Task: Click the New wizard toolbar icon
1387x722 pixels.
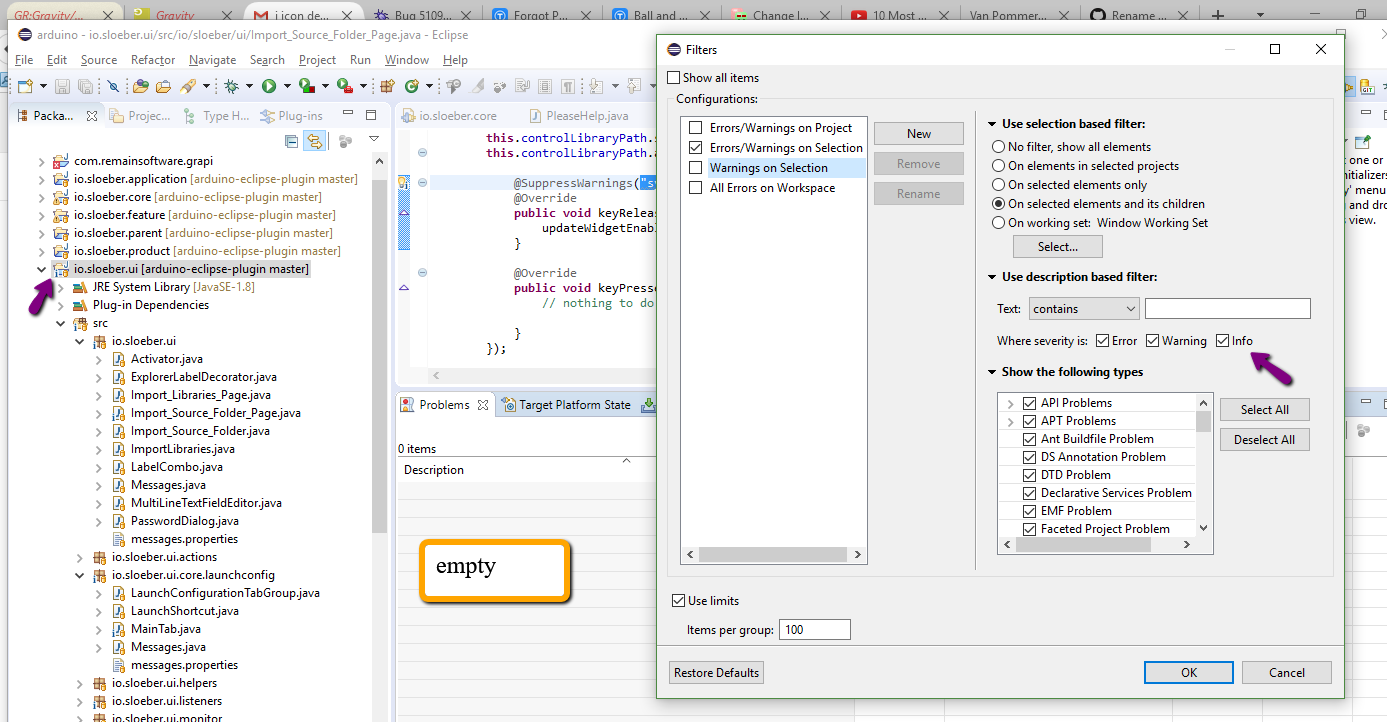Action: coord(25,87)
